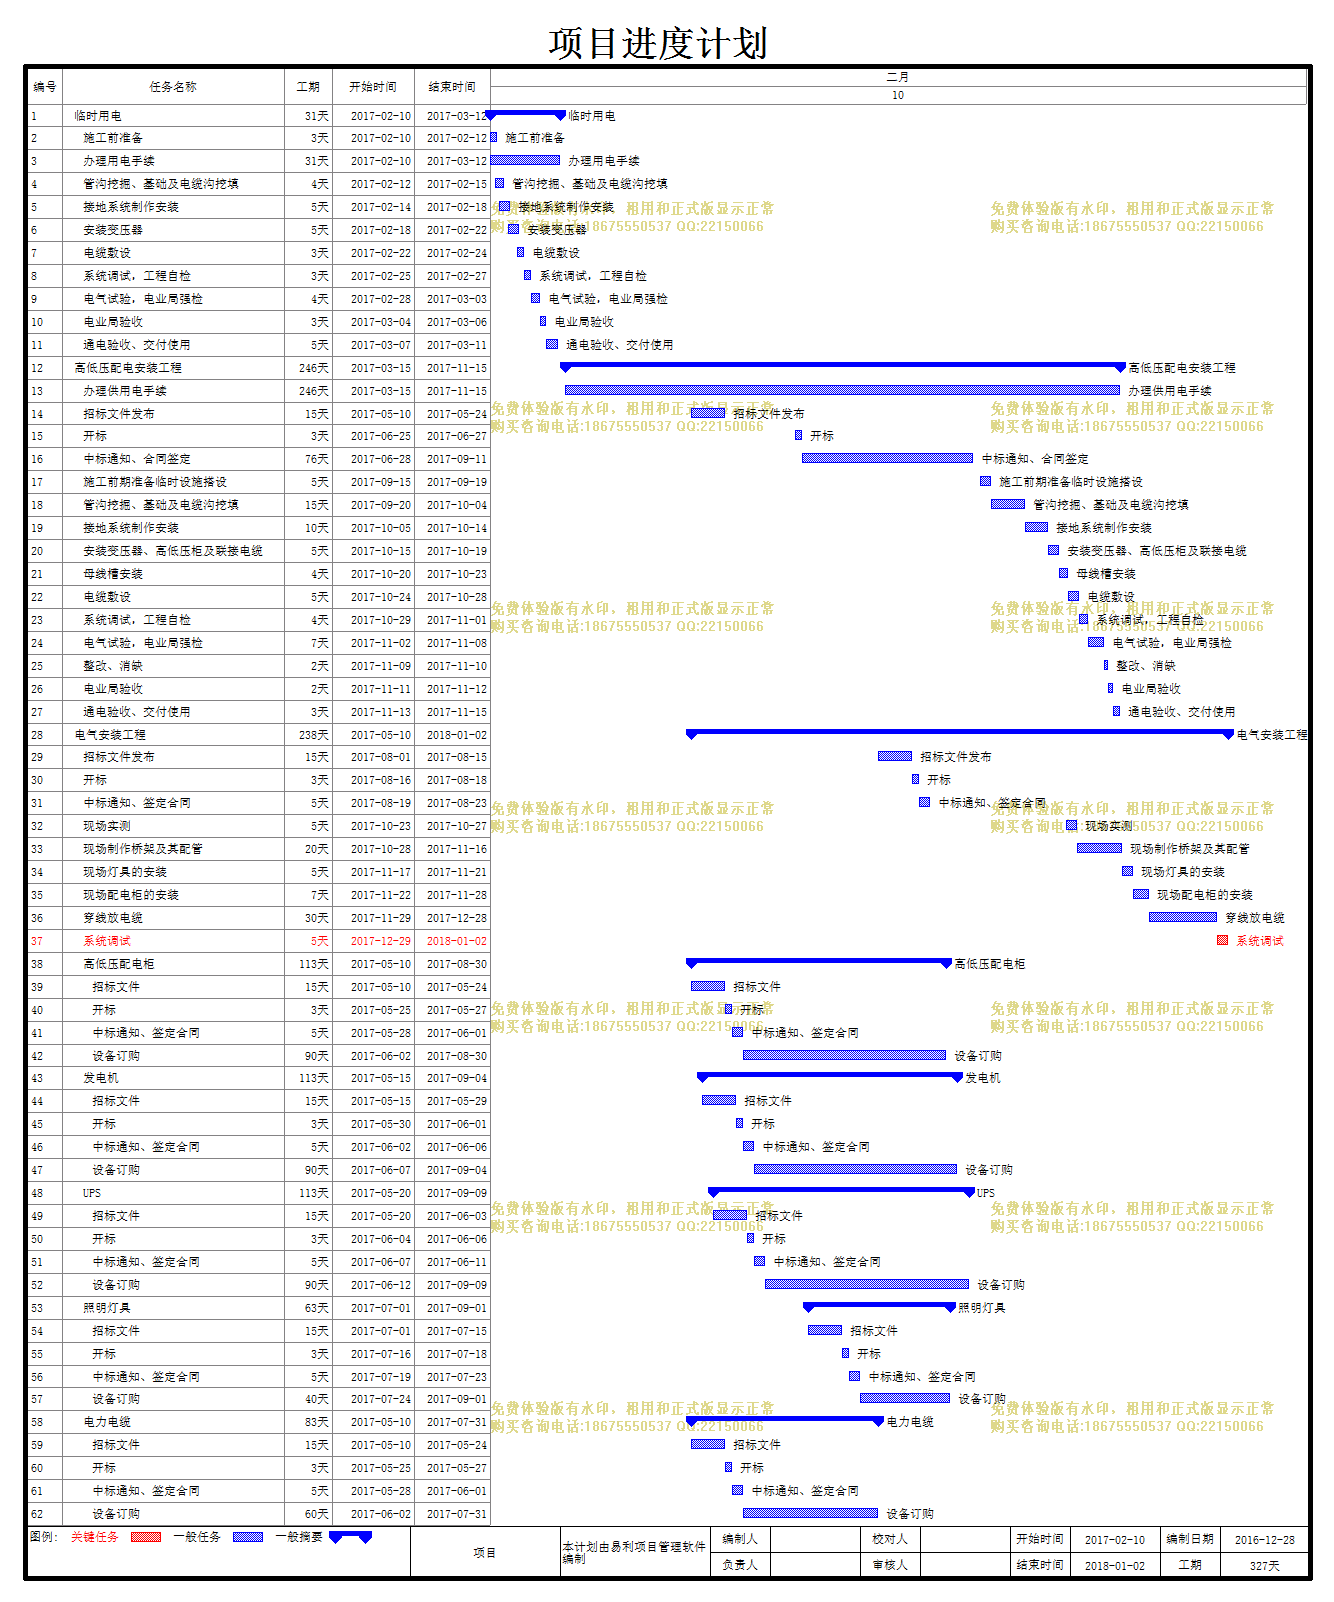1334x1602 pixels.
Task: Select the 穿线放电缆 Gantt bar
Action: pyautogui.click(x=1183, y=917)
